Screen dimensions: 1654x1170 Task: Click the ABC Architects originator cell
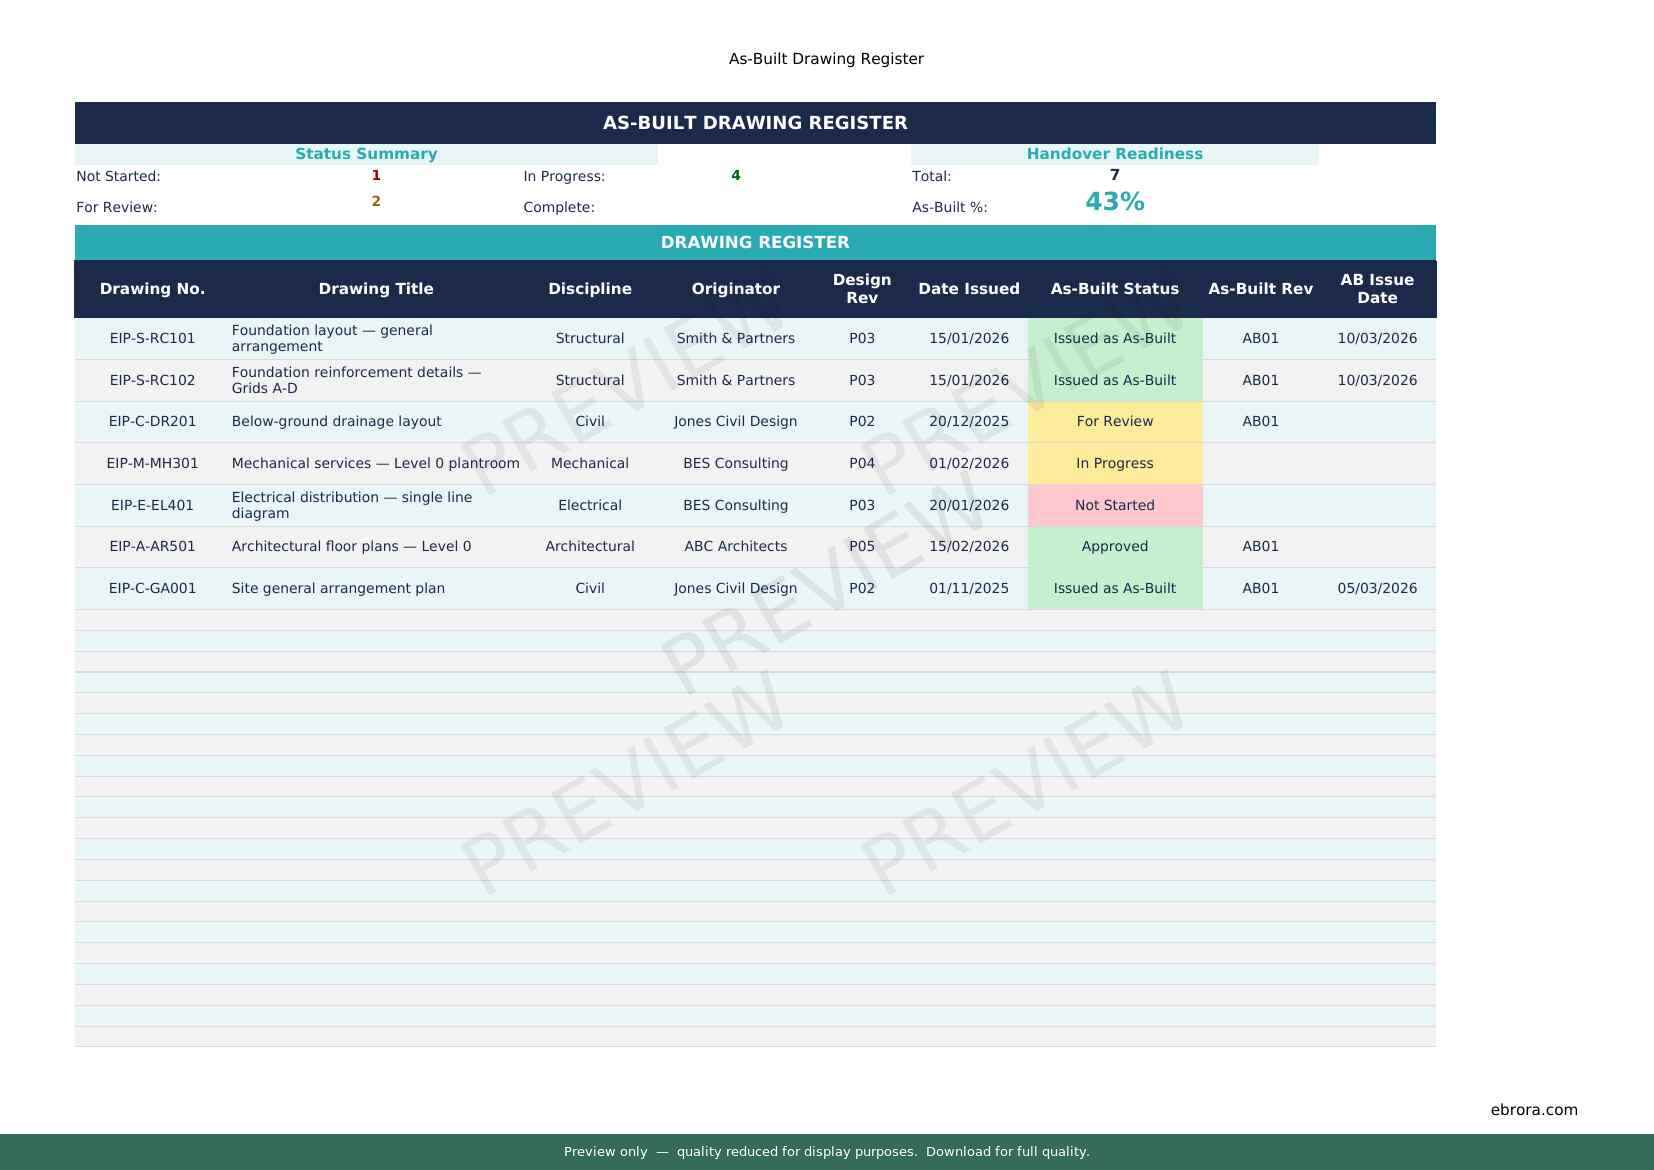[735, 546]
